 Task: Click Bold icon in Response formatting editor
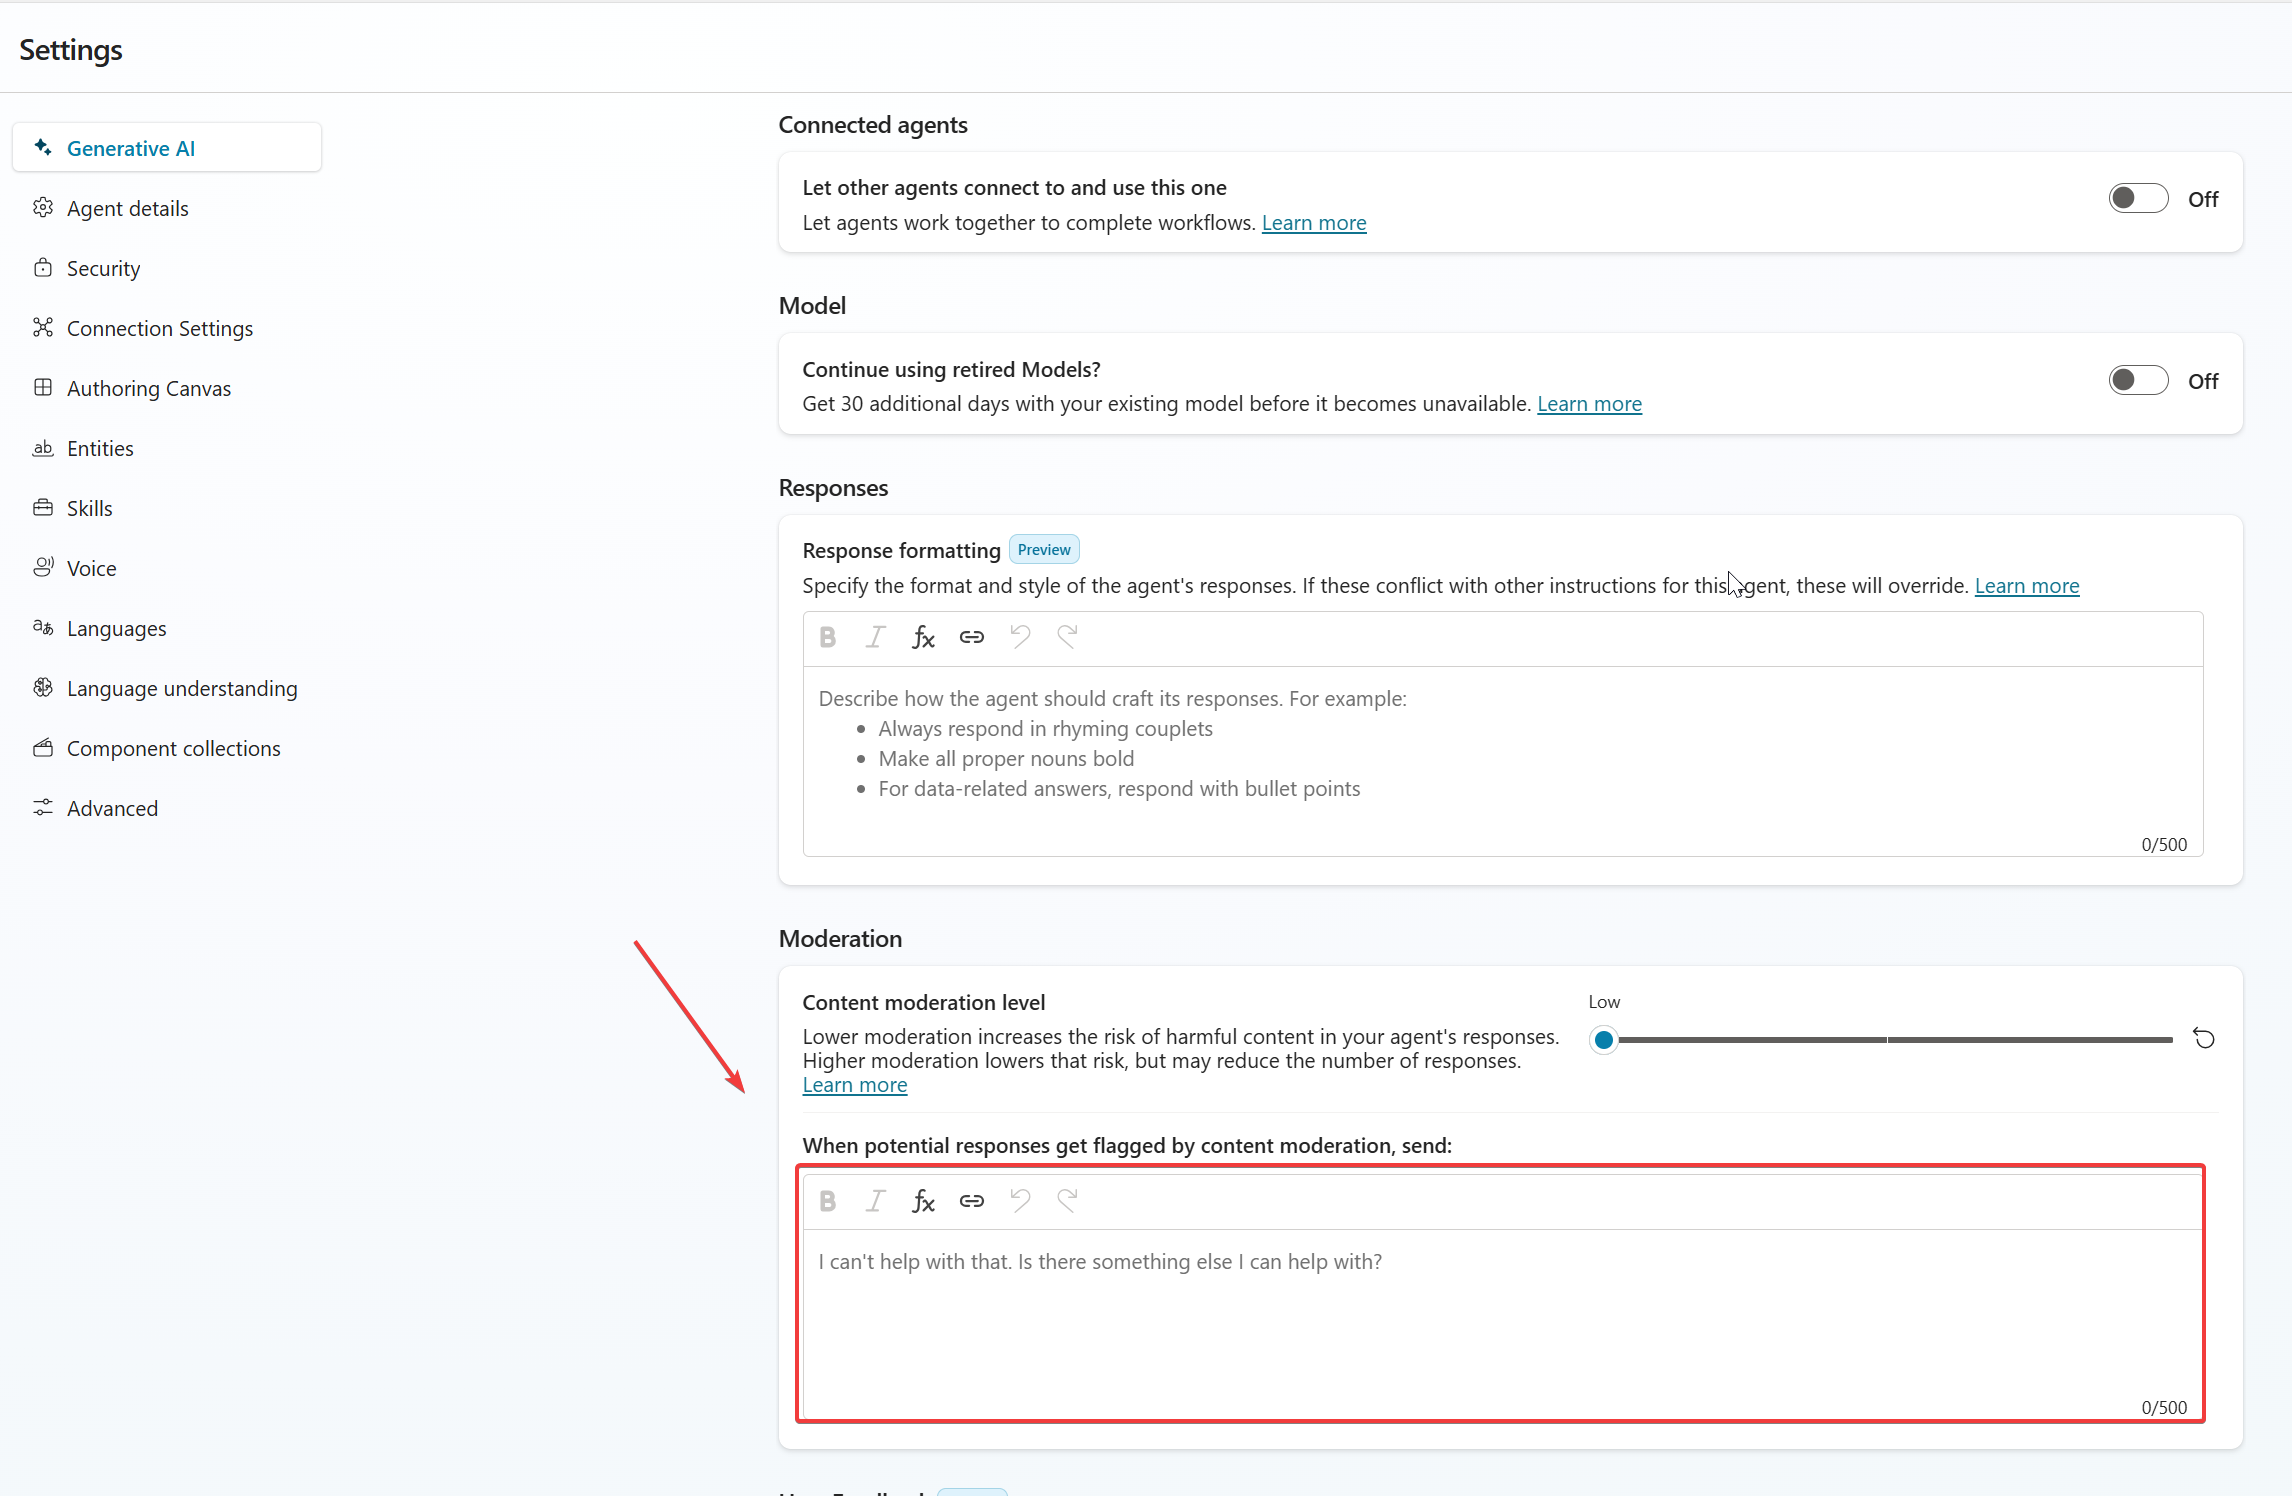click(x=828, y=637)
